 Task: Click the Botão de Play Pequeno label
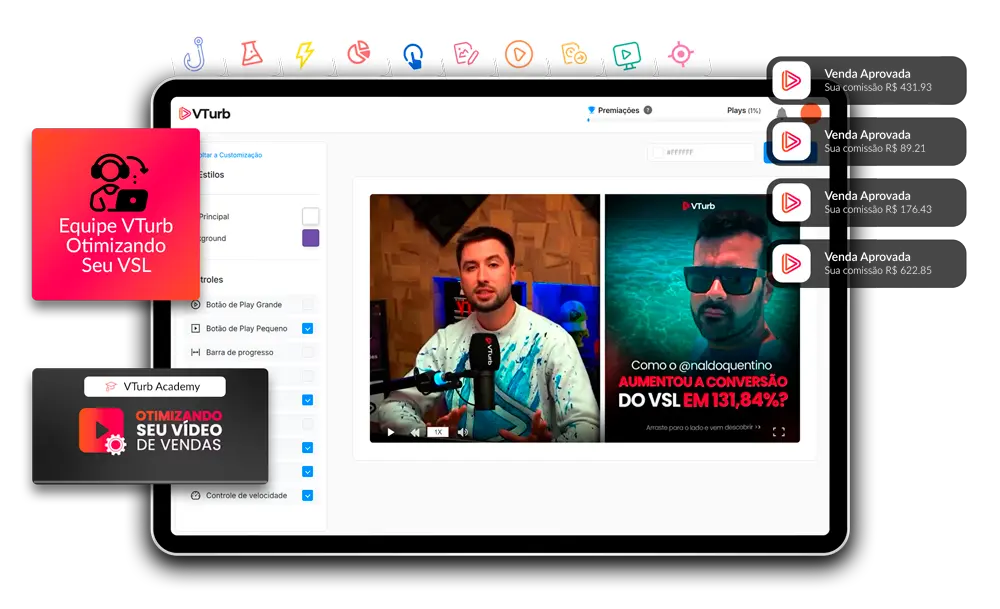click(x=246, y=328)
